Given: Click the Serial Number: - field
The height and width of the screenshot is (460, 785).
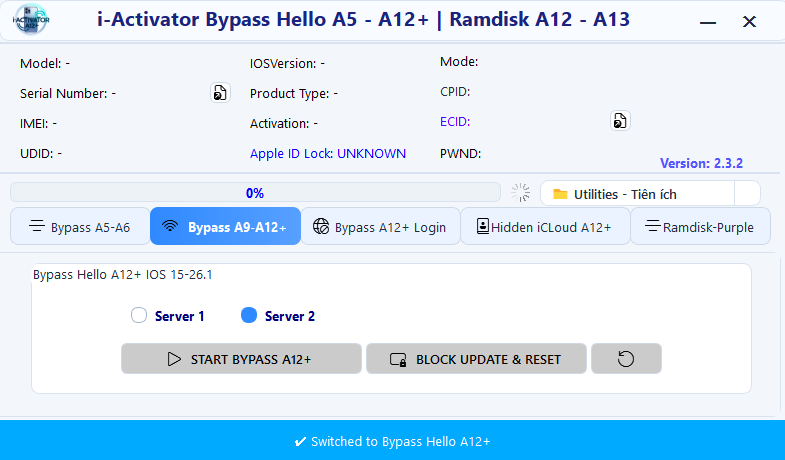Looking at the screenshot, I should click(x=68, y=94).
